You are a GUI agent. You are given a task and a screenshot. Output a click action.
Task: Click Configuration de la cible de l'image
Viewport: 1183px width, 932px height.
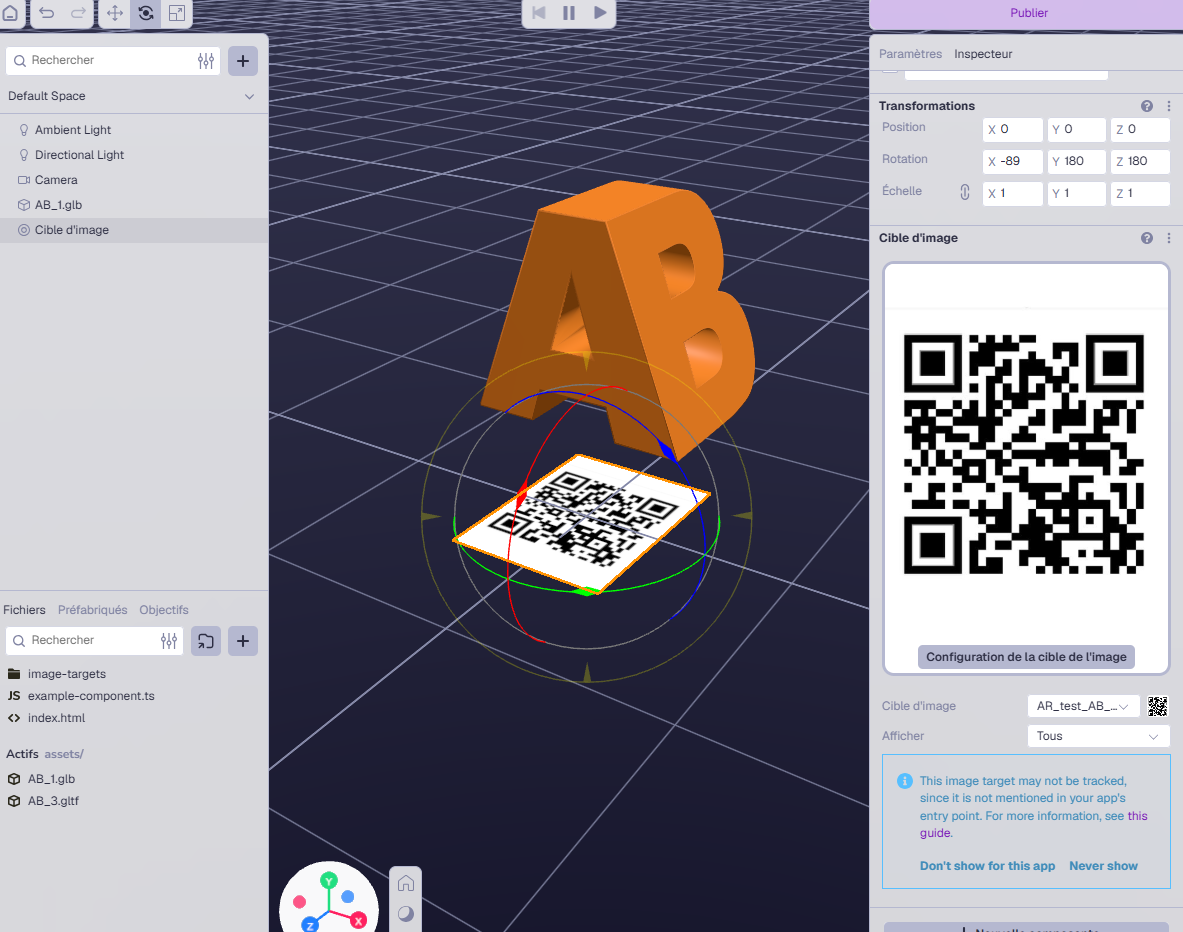[x=1026, y=657]
